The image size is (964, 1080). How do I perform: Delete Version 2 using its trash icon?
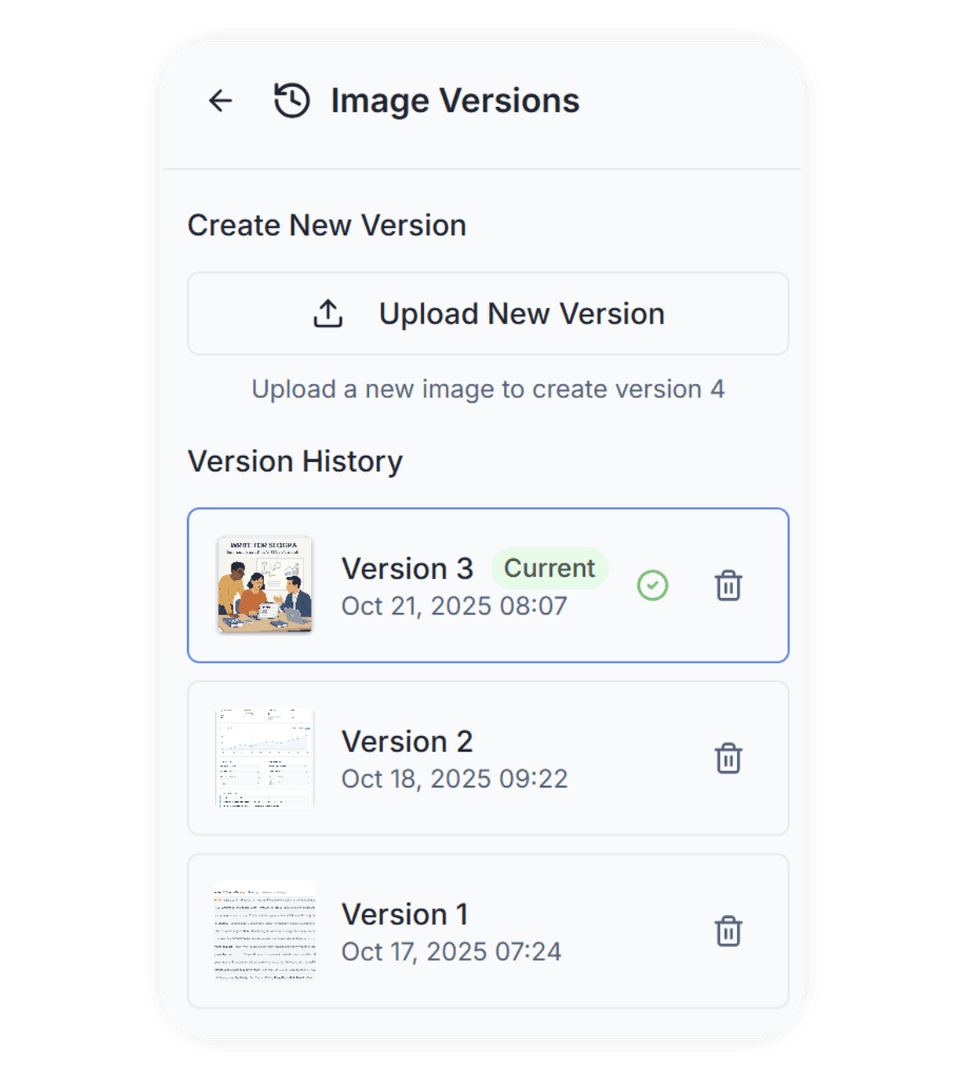coord(728,758)
